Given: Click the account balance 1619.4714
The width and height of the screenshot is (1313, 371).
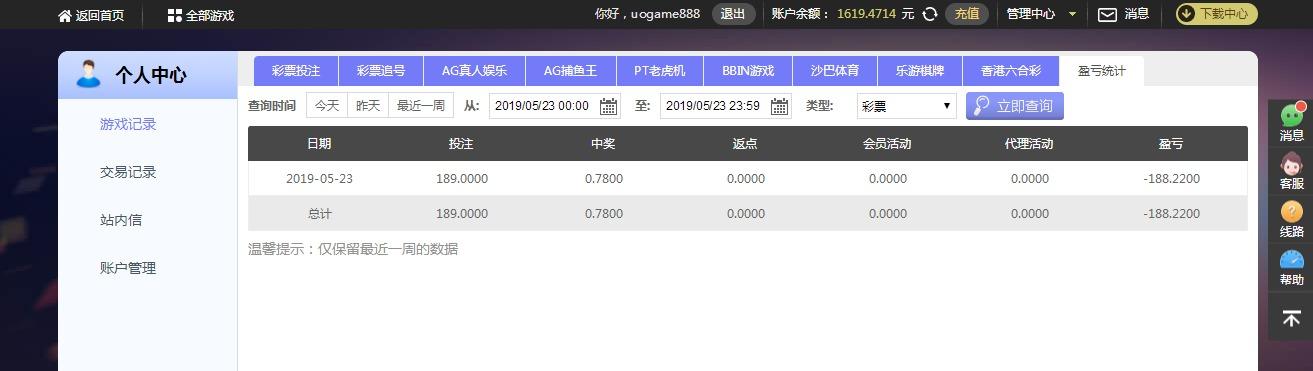Looking at the screenshot, I should 866,14.
